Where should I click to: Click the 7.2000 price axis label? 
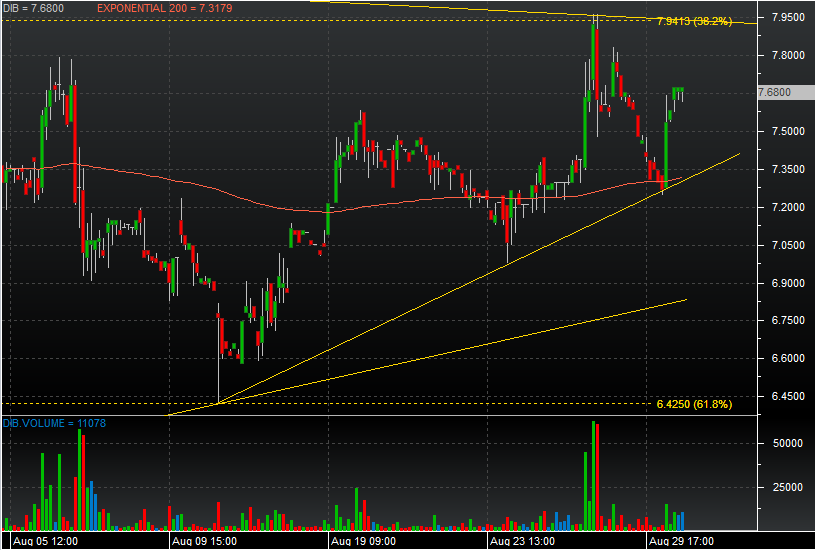[x=777, y=207]
